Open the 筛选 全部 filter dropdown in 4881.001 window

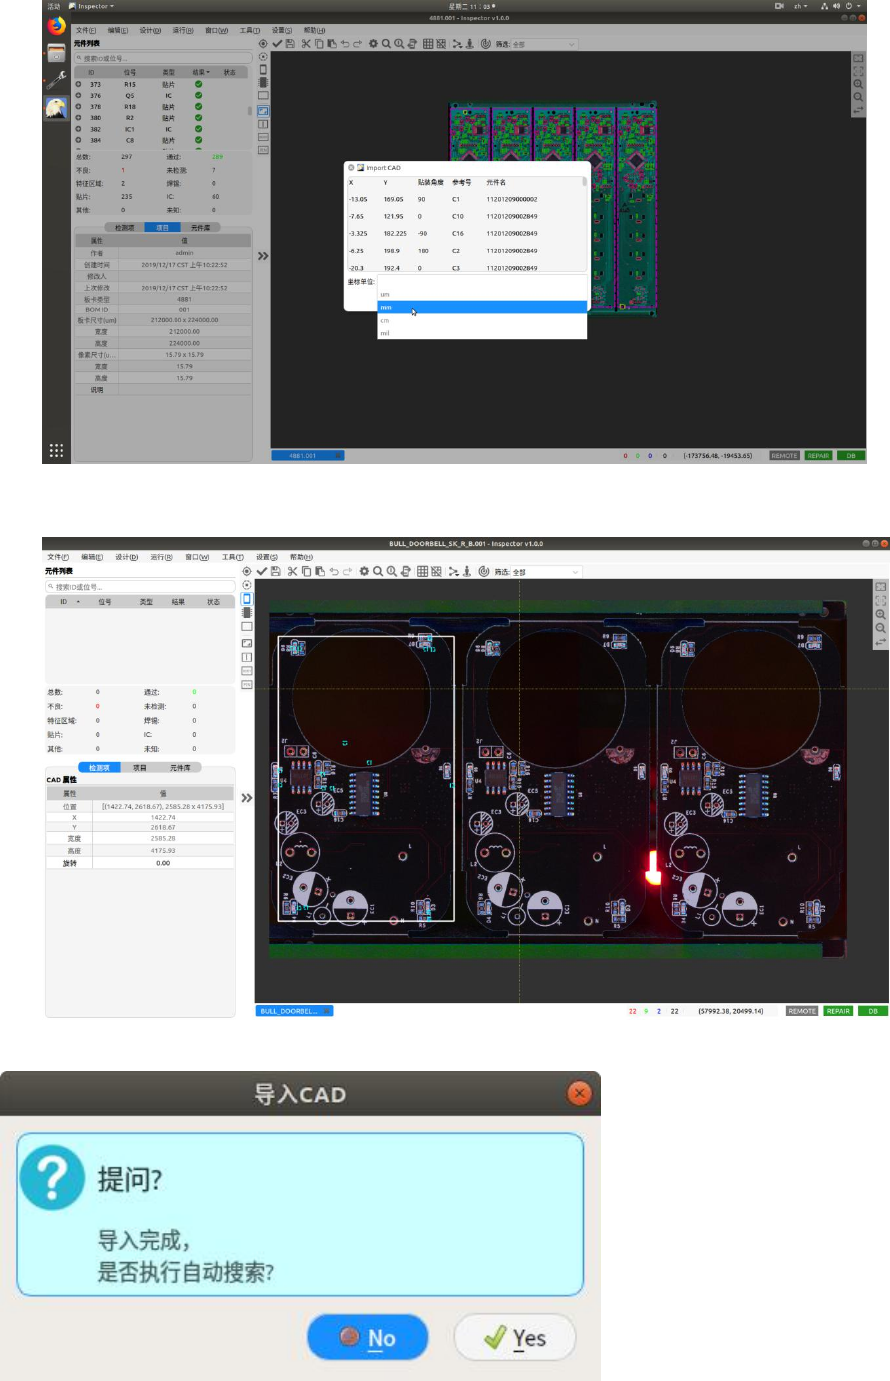545,44
